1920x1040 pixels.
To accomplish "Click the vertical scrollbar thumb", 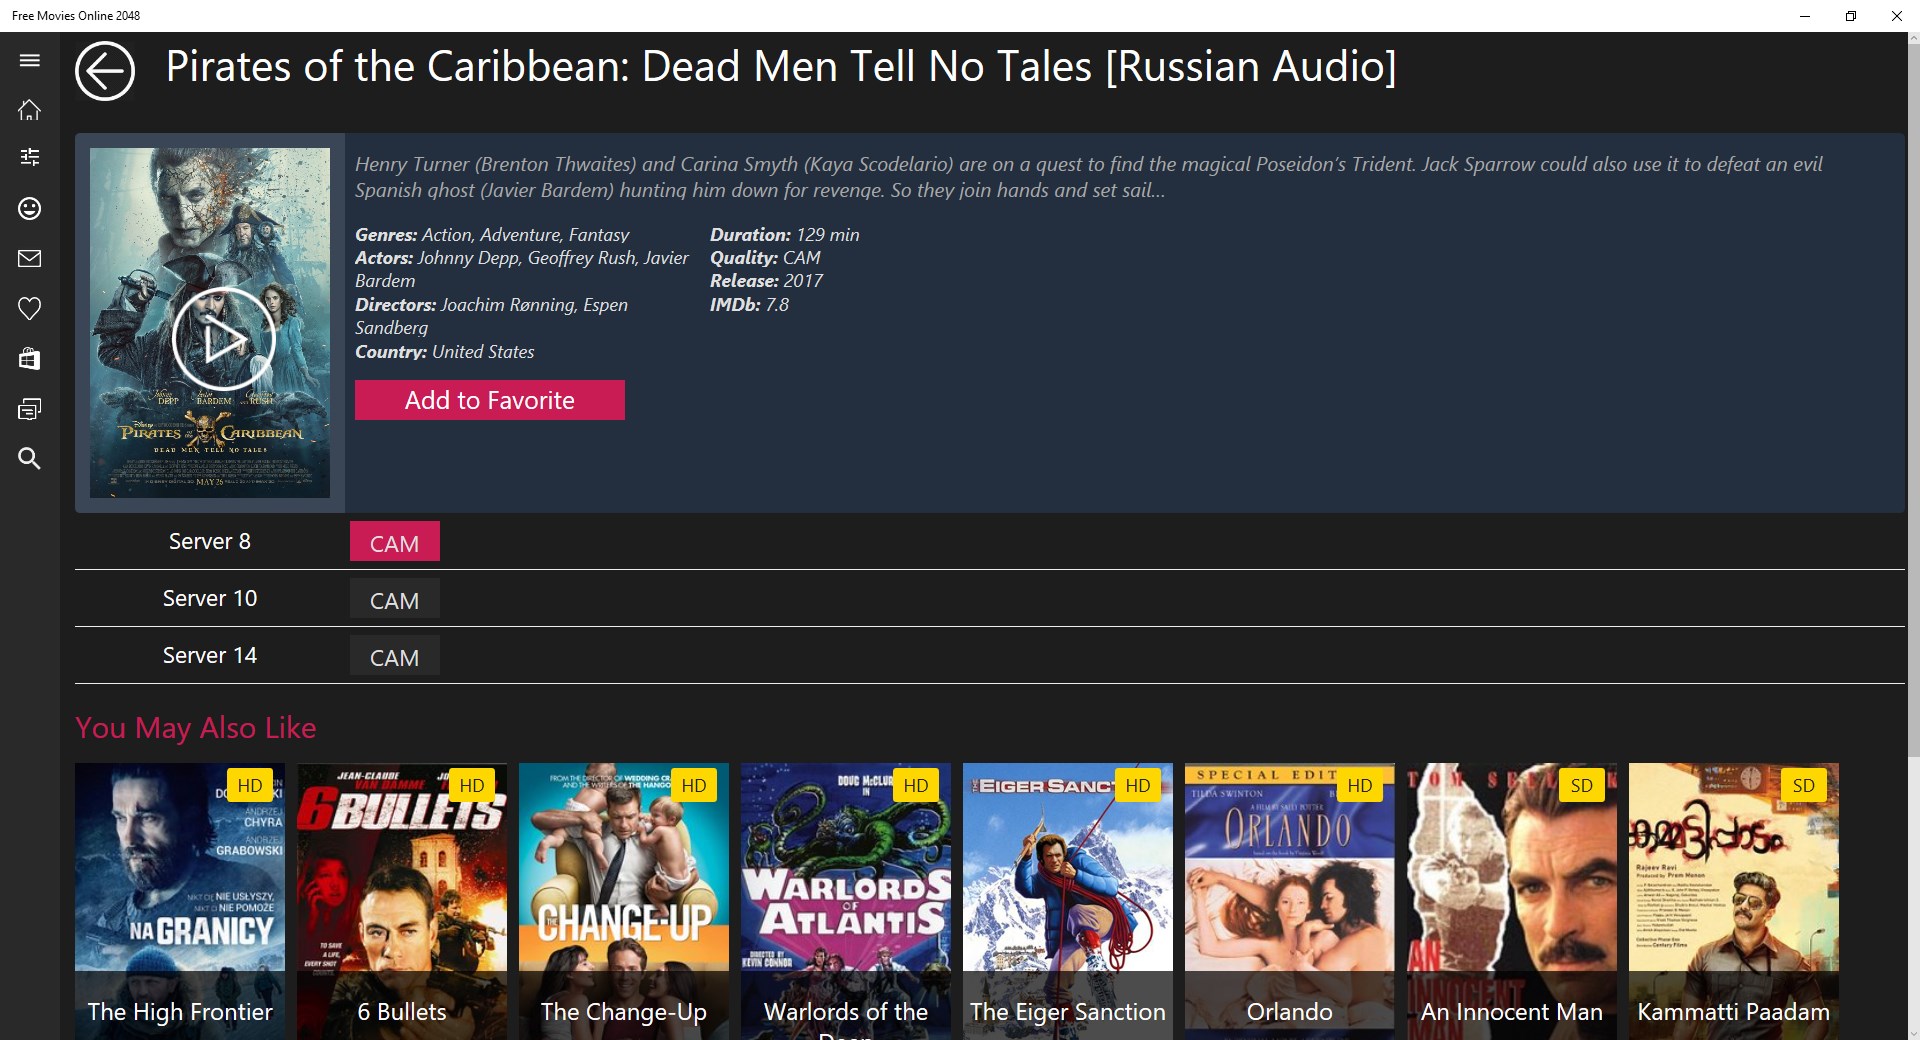I will pyautogui.click(x=1914, y=400).
